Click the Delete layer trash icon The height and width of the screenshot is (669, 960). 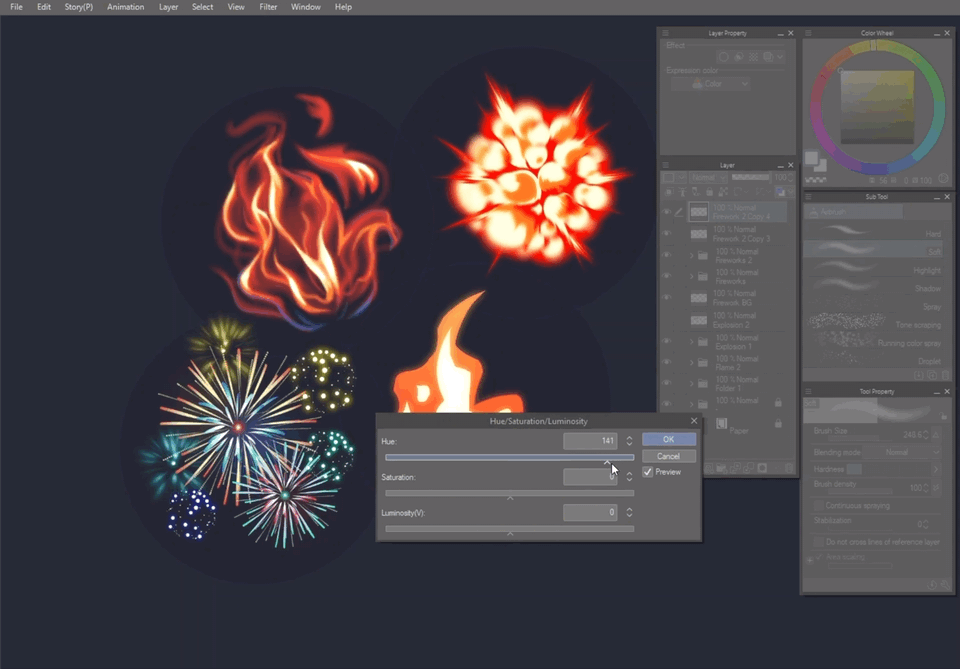(x=789, y=468)
